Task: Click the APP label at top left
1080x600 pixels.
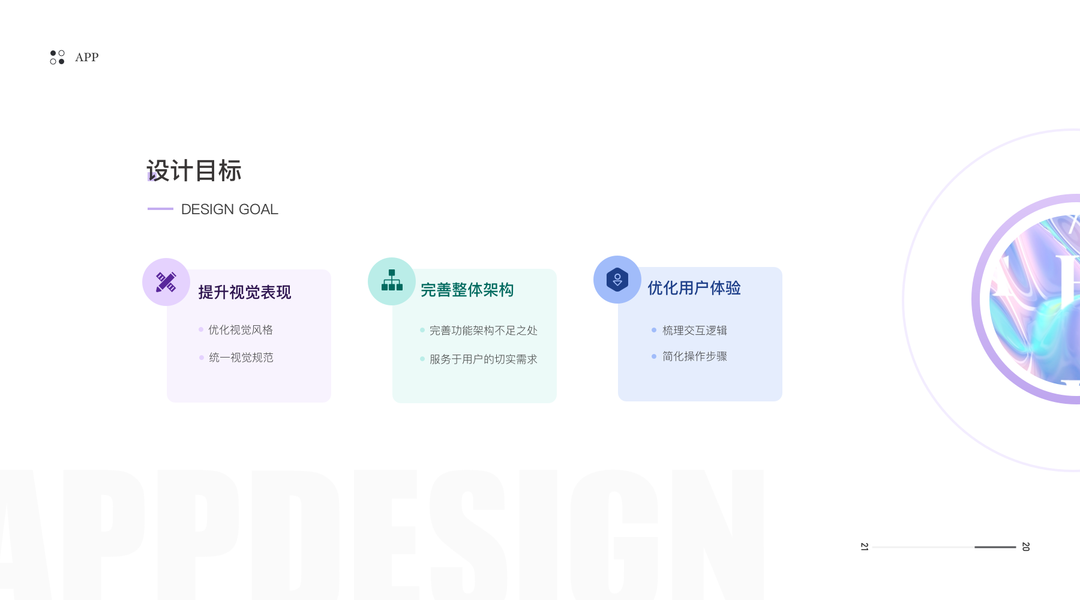Action: tap(87, 57)
